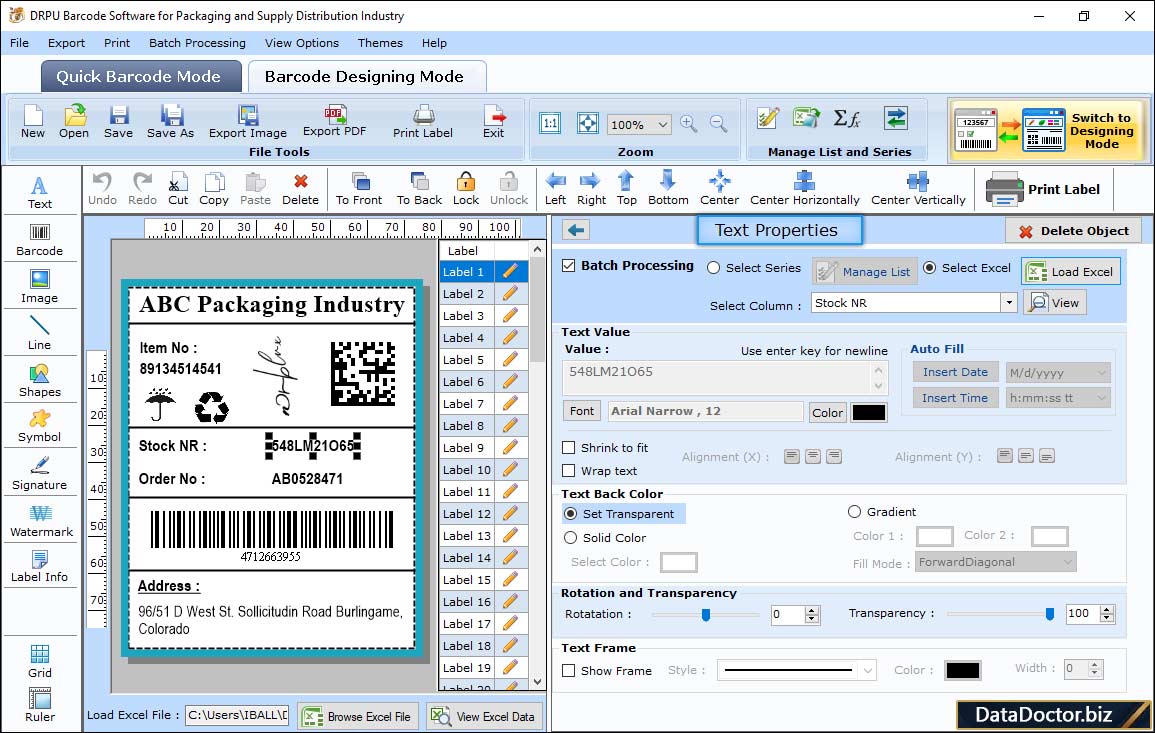The width and height of the screenshot is (1155, 733).
Task: Activate the Line drawing tool
Action: (40, 333)
